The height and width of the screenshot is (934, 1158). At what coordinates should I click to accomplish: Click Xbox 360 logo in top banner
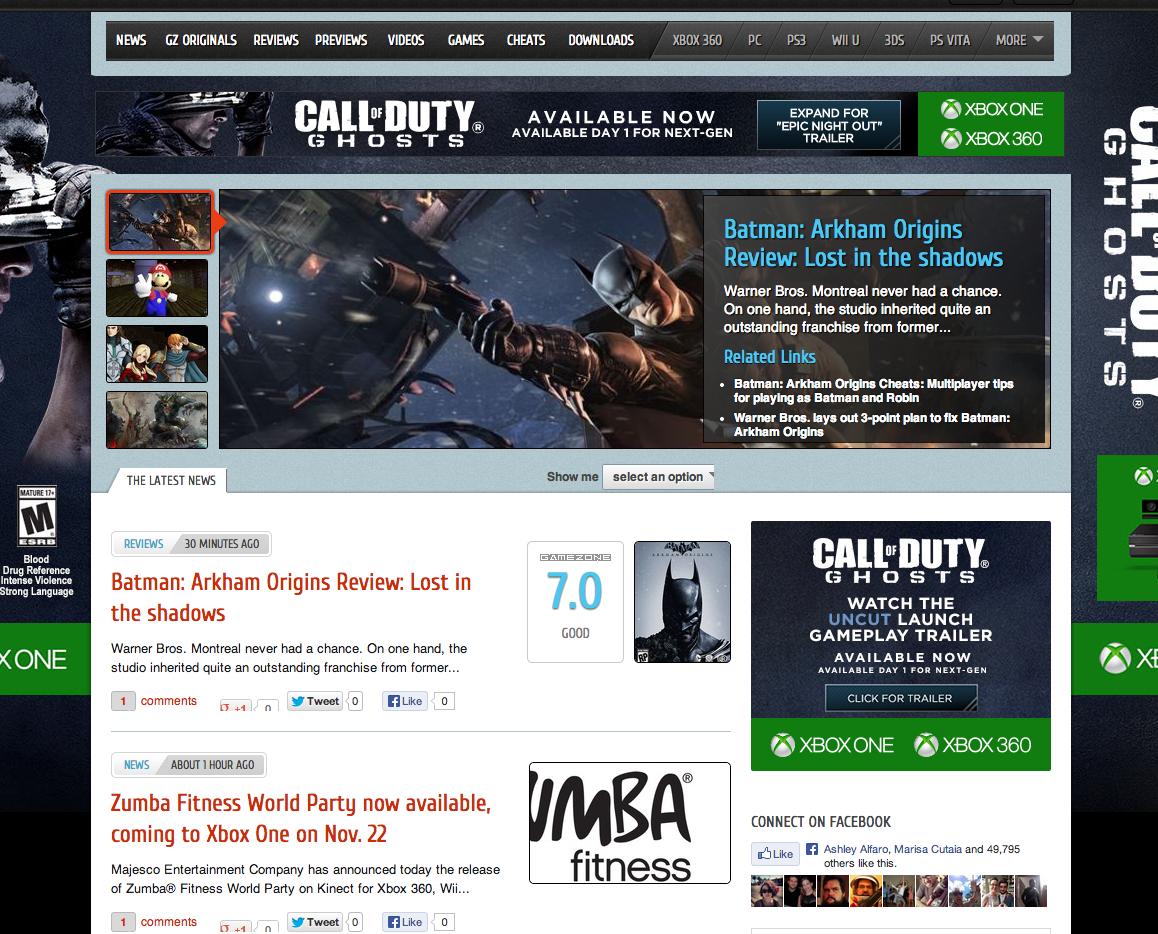pos(991,138)
